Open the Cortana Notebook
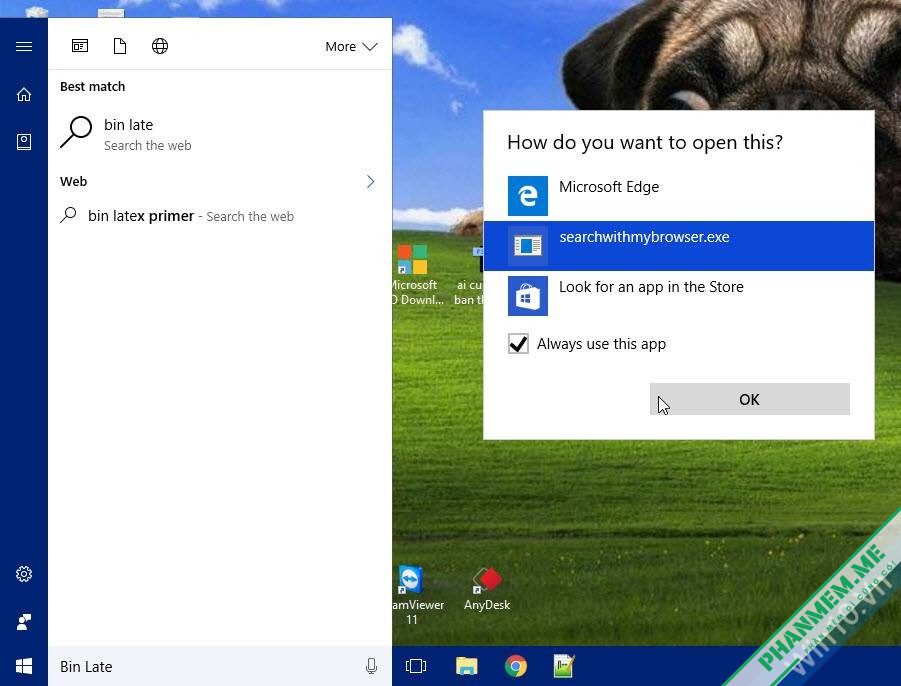 pyautogui.click(x=24, y=141)
